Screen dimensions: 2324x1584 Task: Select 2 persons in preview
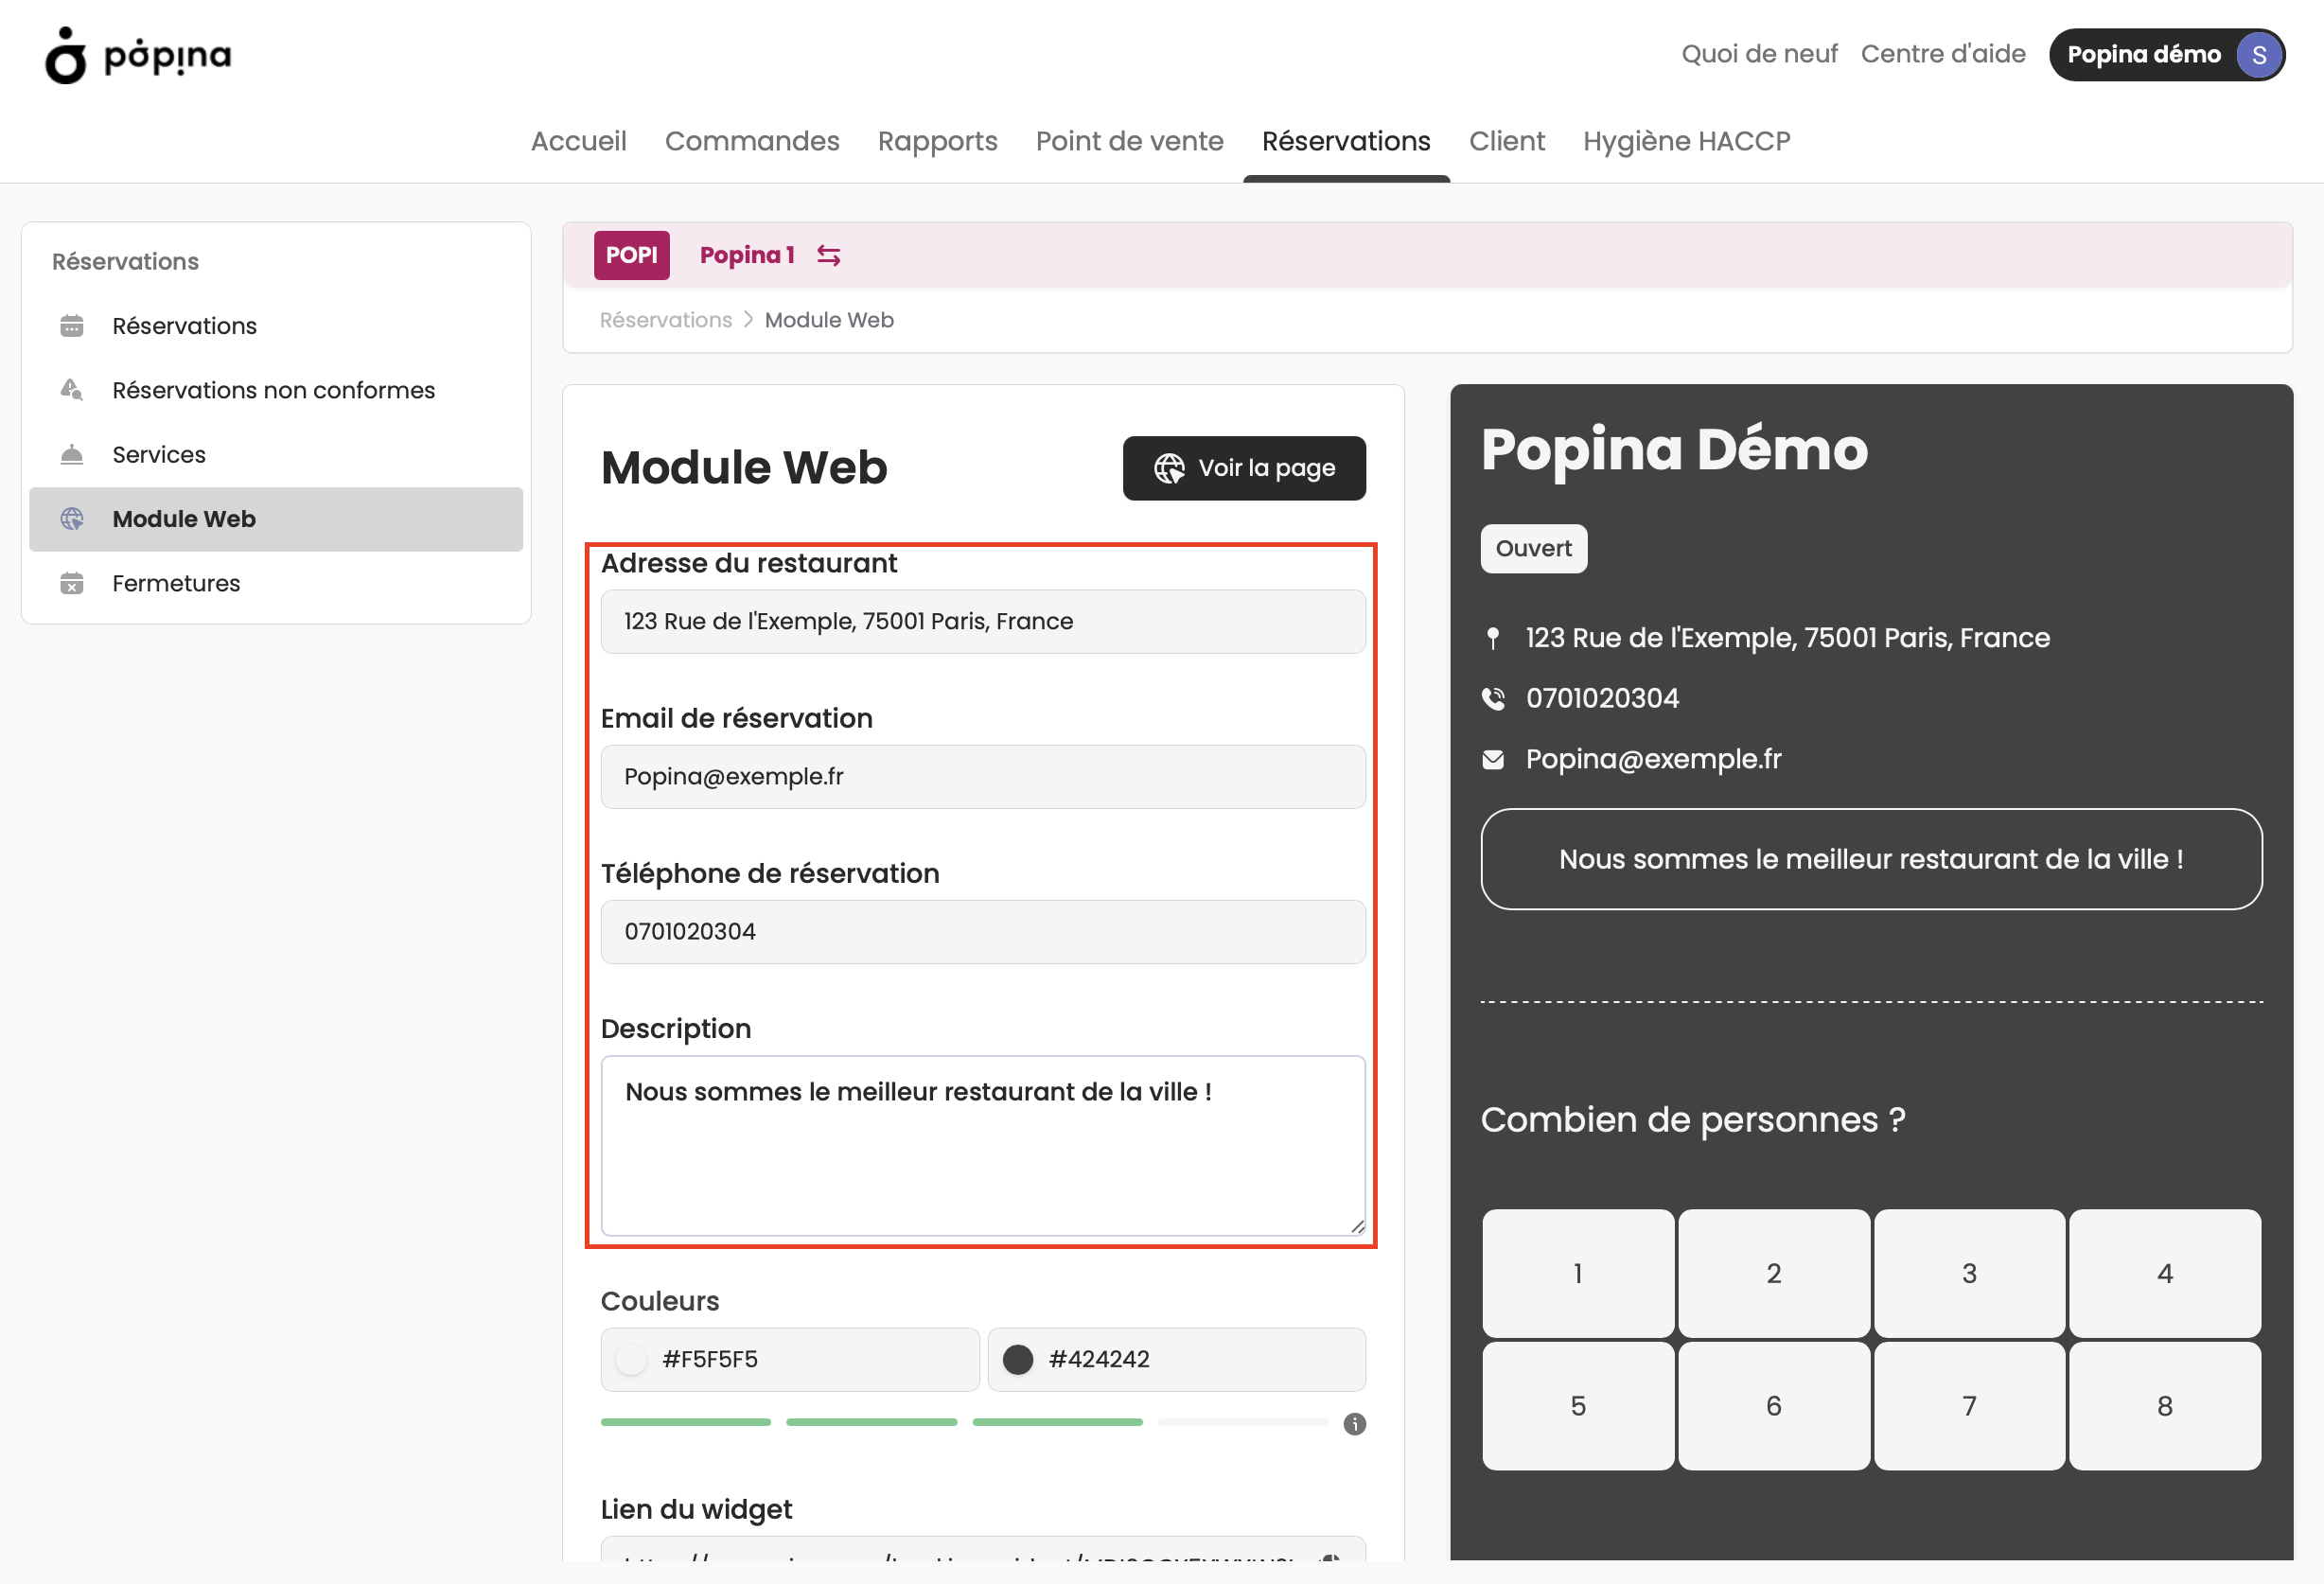pos(1774,1274)
